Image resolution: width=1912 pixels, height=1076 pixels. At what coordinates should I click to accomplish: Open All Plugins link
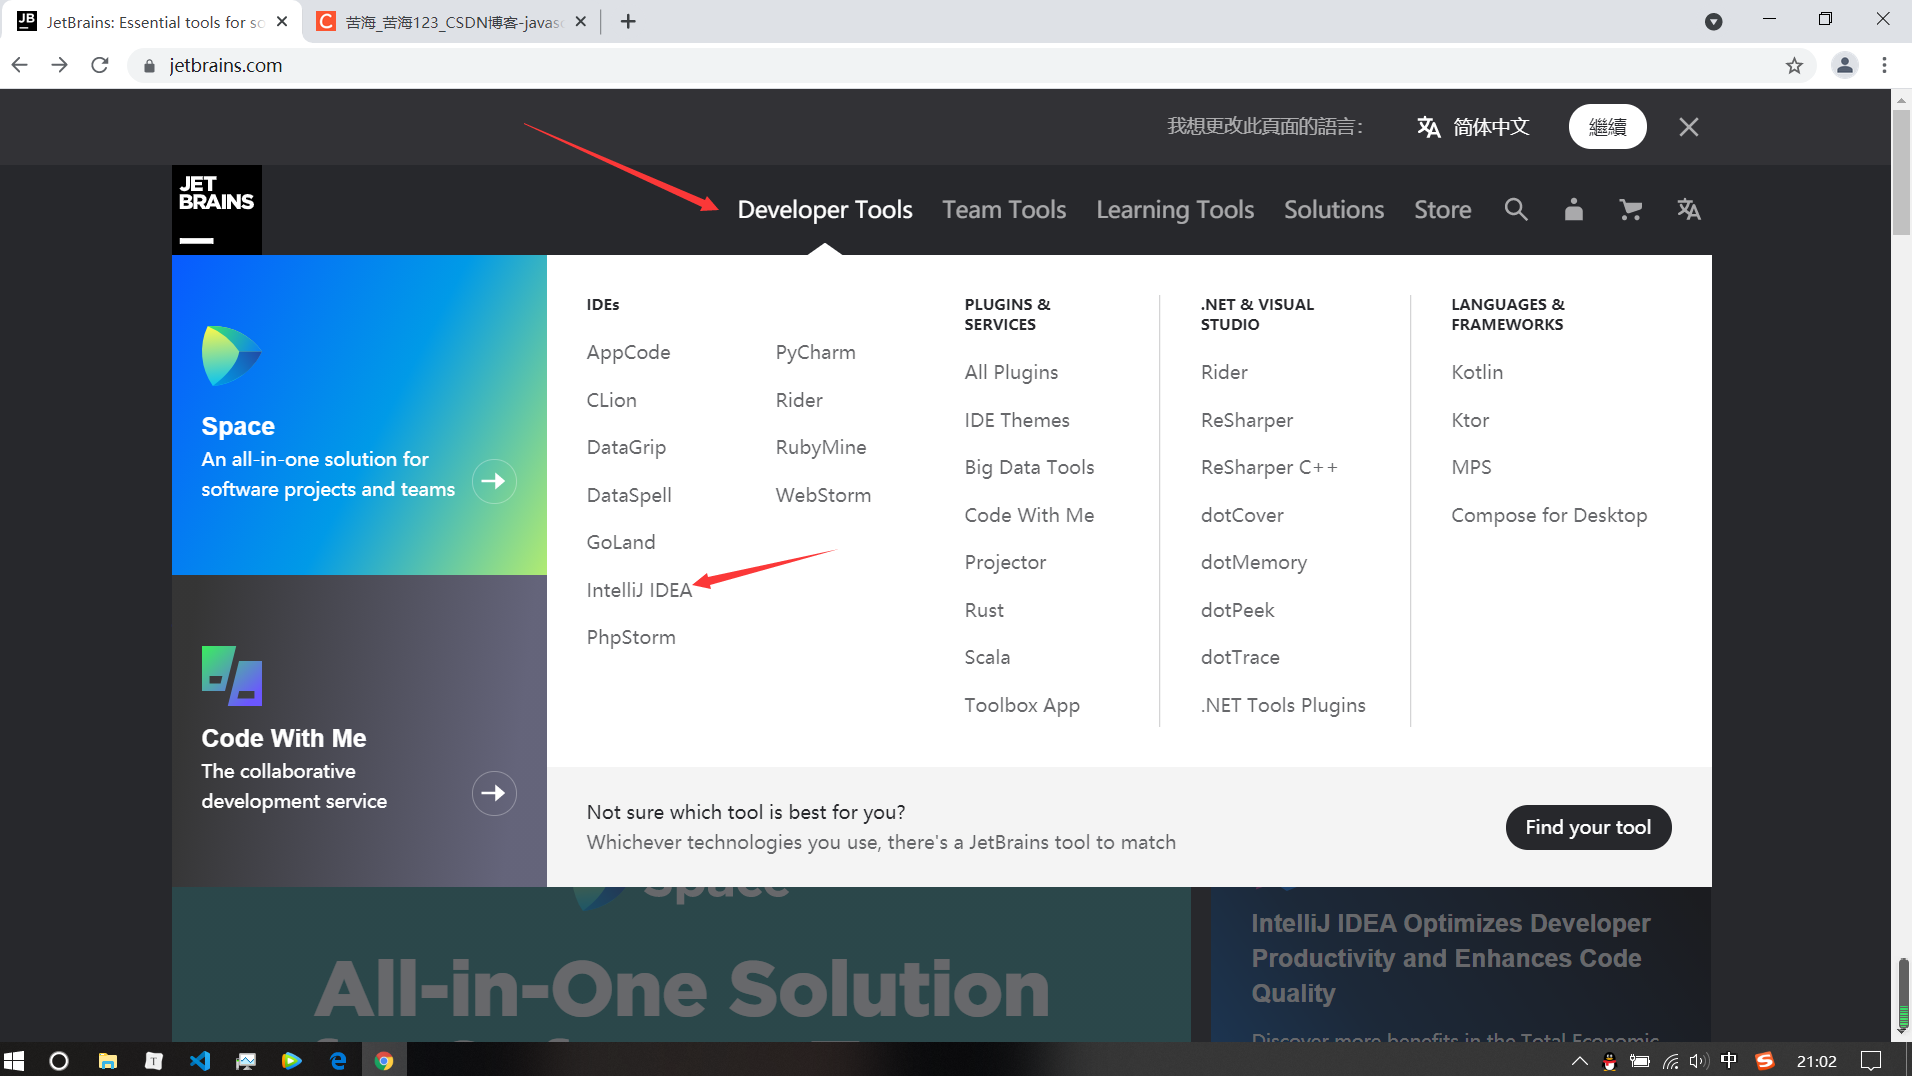tap(1011, 372)
